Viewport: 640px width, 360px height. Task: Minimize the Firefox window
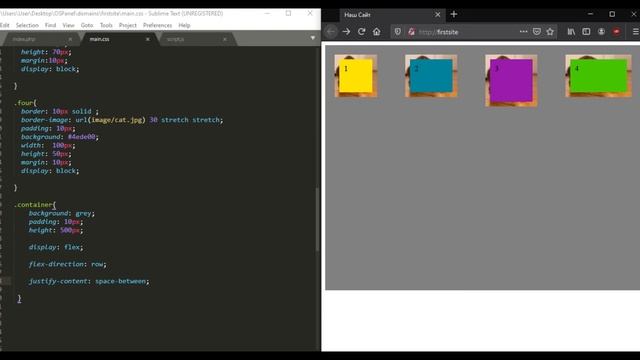click(x=590, y=14)
